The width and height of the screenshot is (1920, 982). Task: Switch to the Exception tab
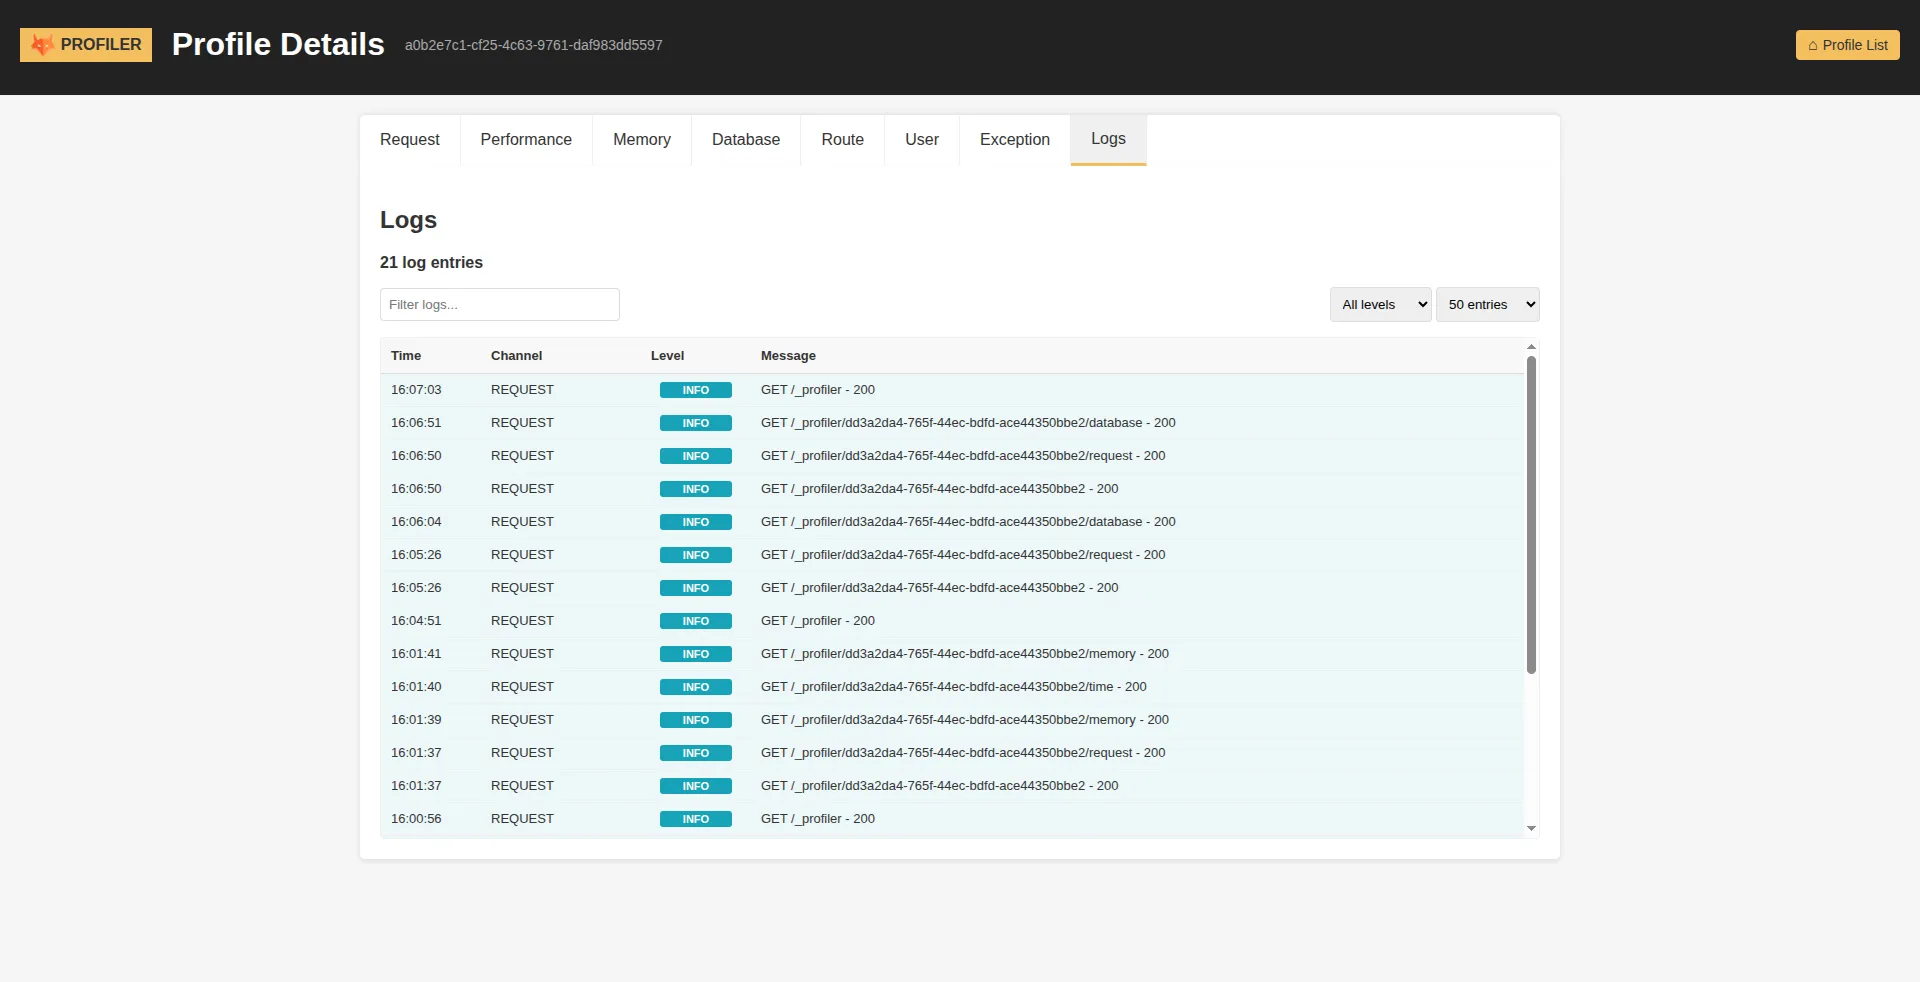pyautogui.click(x=1015, y=140)
